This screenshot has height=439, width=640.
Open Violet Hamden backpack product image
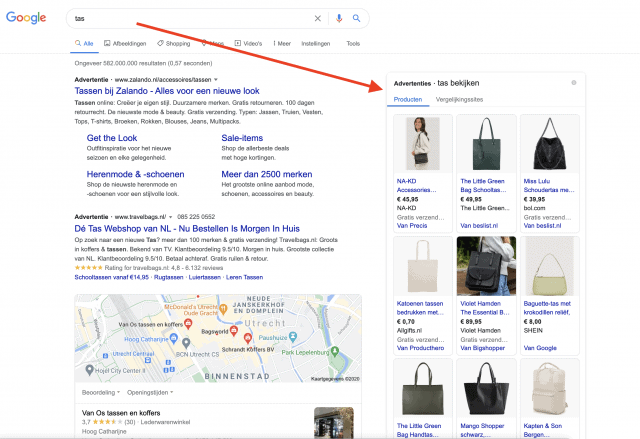click(486, 266)
